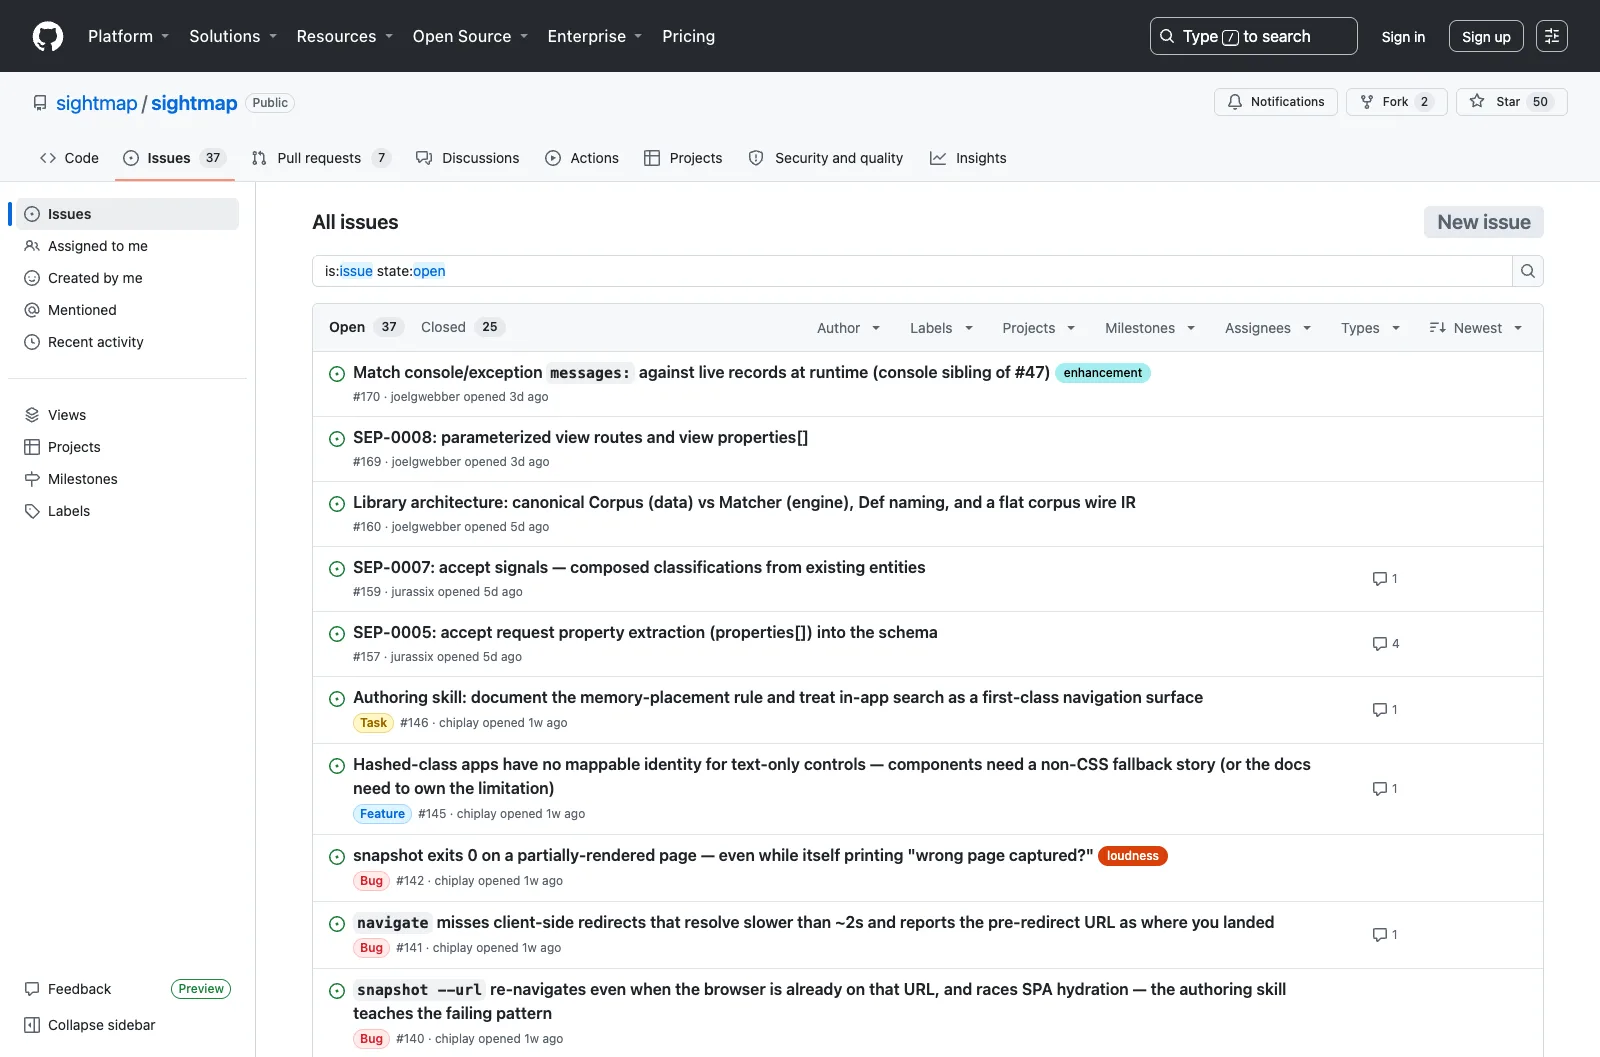Filter issues by Author dropdown
The height and width of the screenshot is (1057, 1600).
pos(848,328)
